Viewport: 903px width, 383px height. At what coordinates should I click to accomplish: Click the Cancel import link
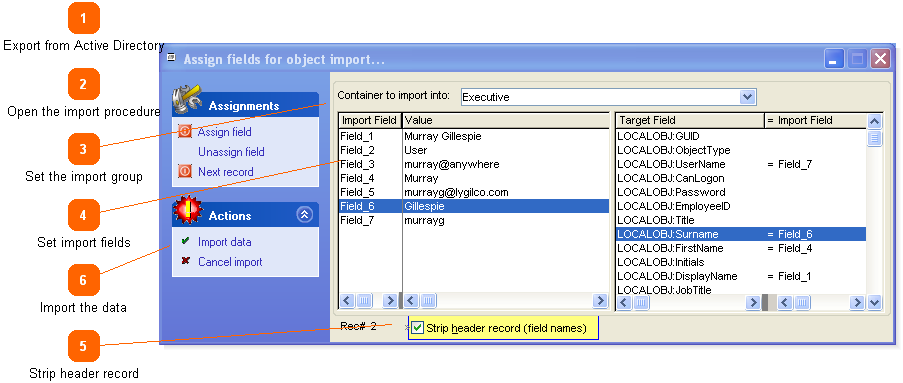(x=230, y=262)
